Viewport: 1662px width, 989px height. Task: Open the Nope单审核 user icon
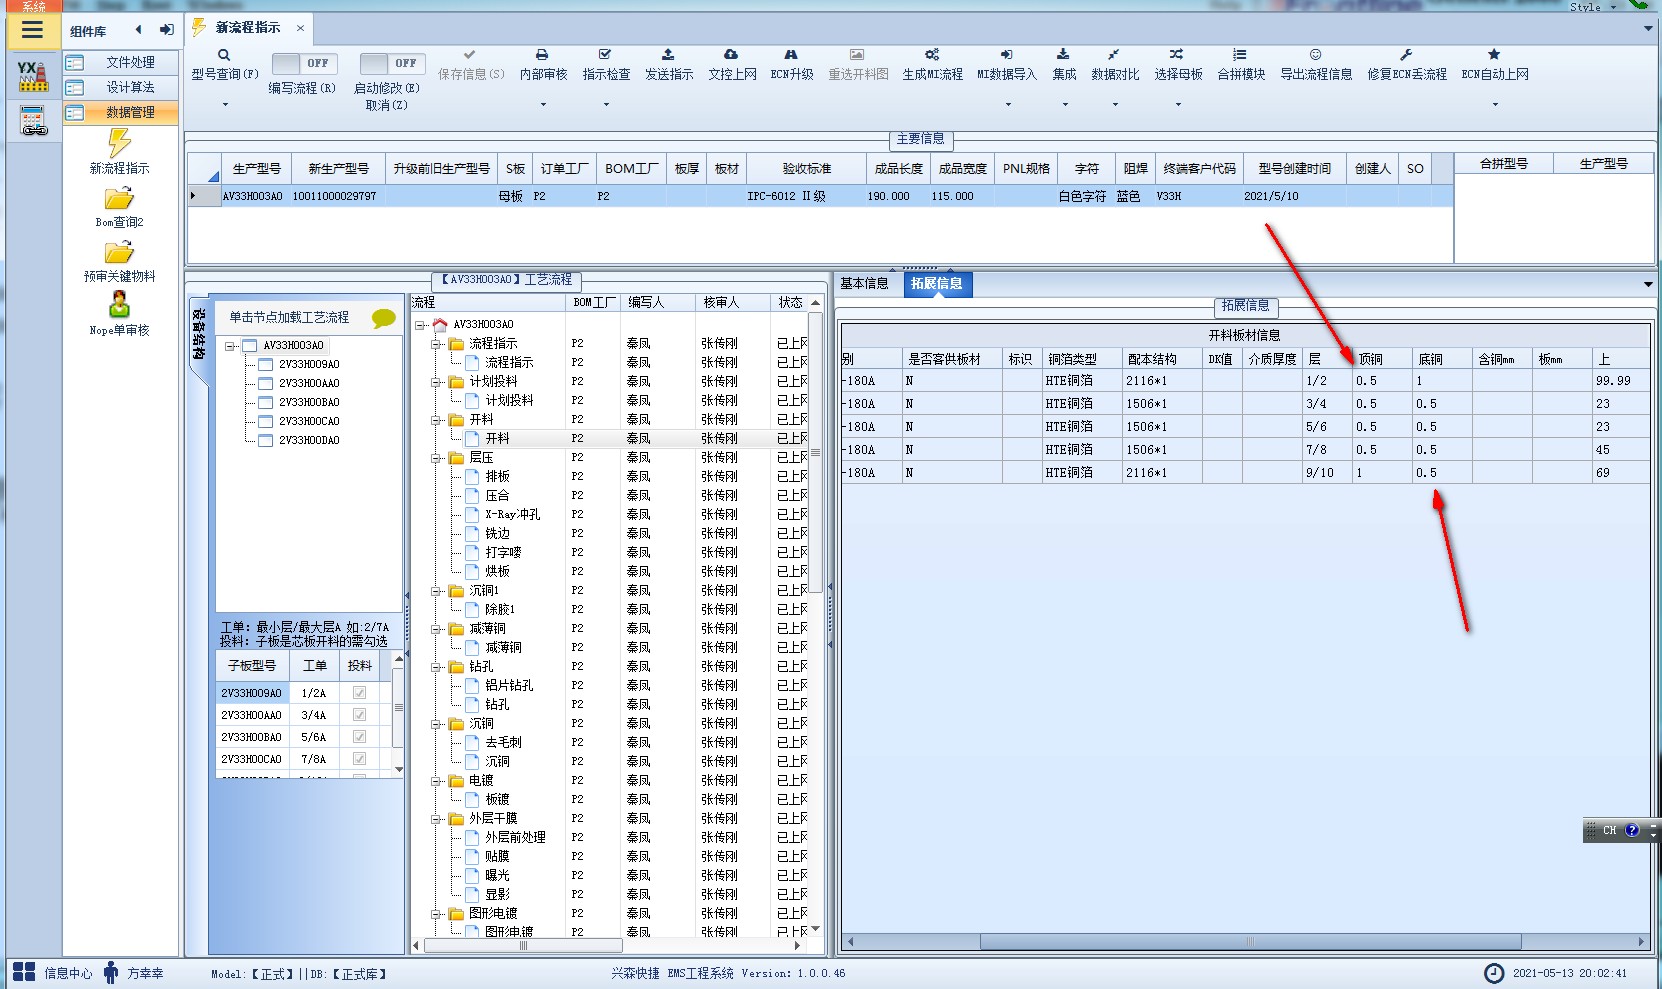pos(119,305)
